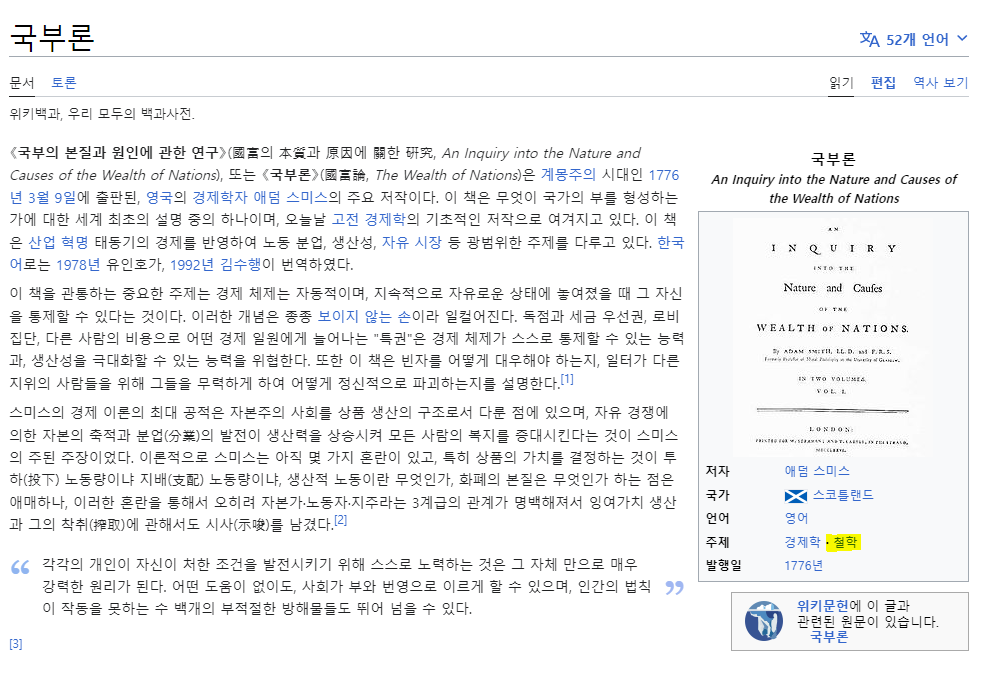1008x683 pixels.
Task: Click the infobox label 저자
Action: click(x=717, y=471)
